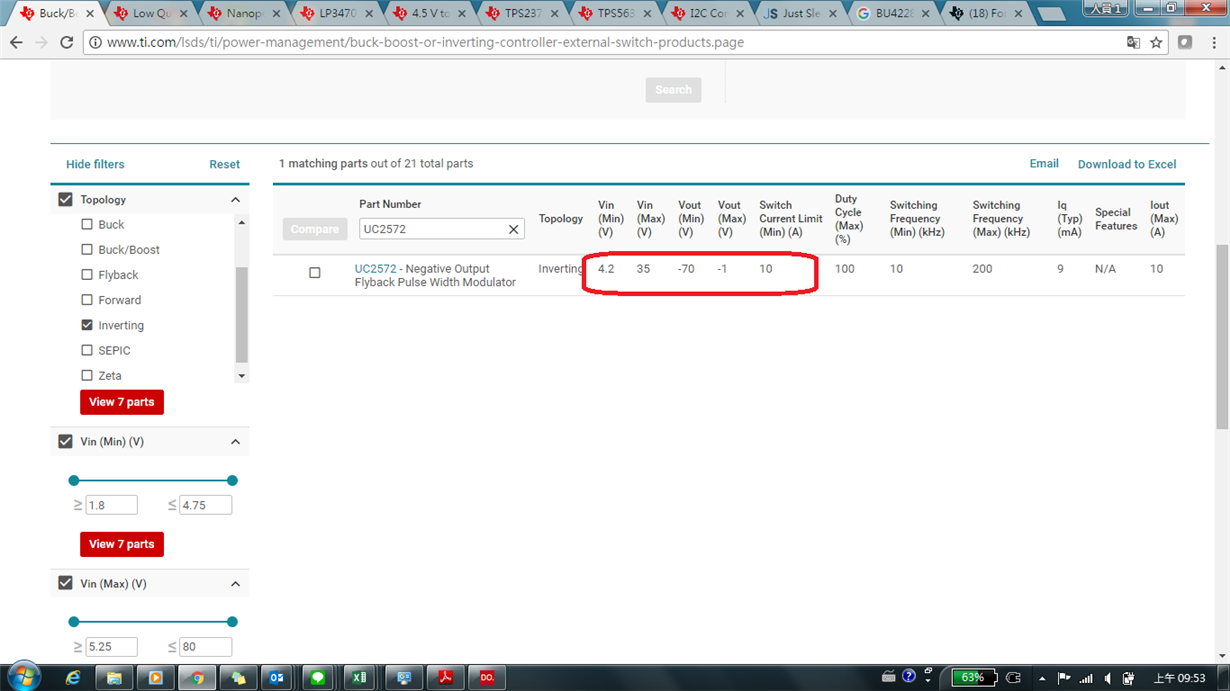Click the battery 63% indicator
1230x691 pixels.
[972, 677]
